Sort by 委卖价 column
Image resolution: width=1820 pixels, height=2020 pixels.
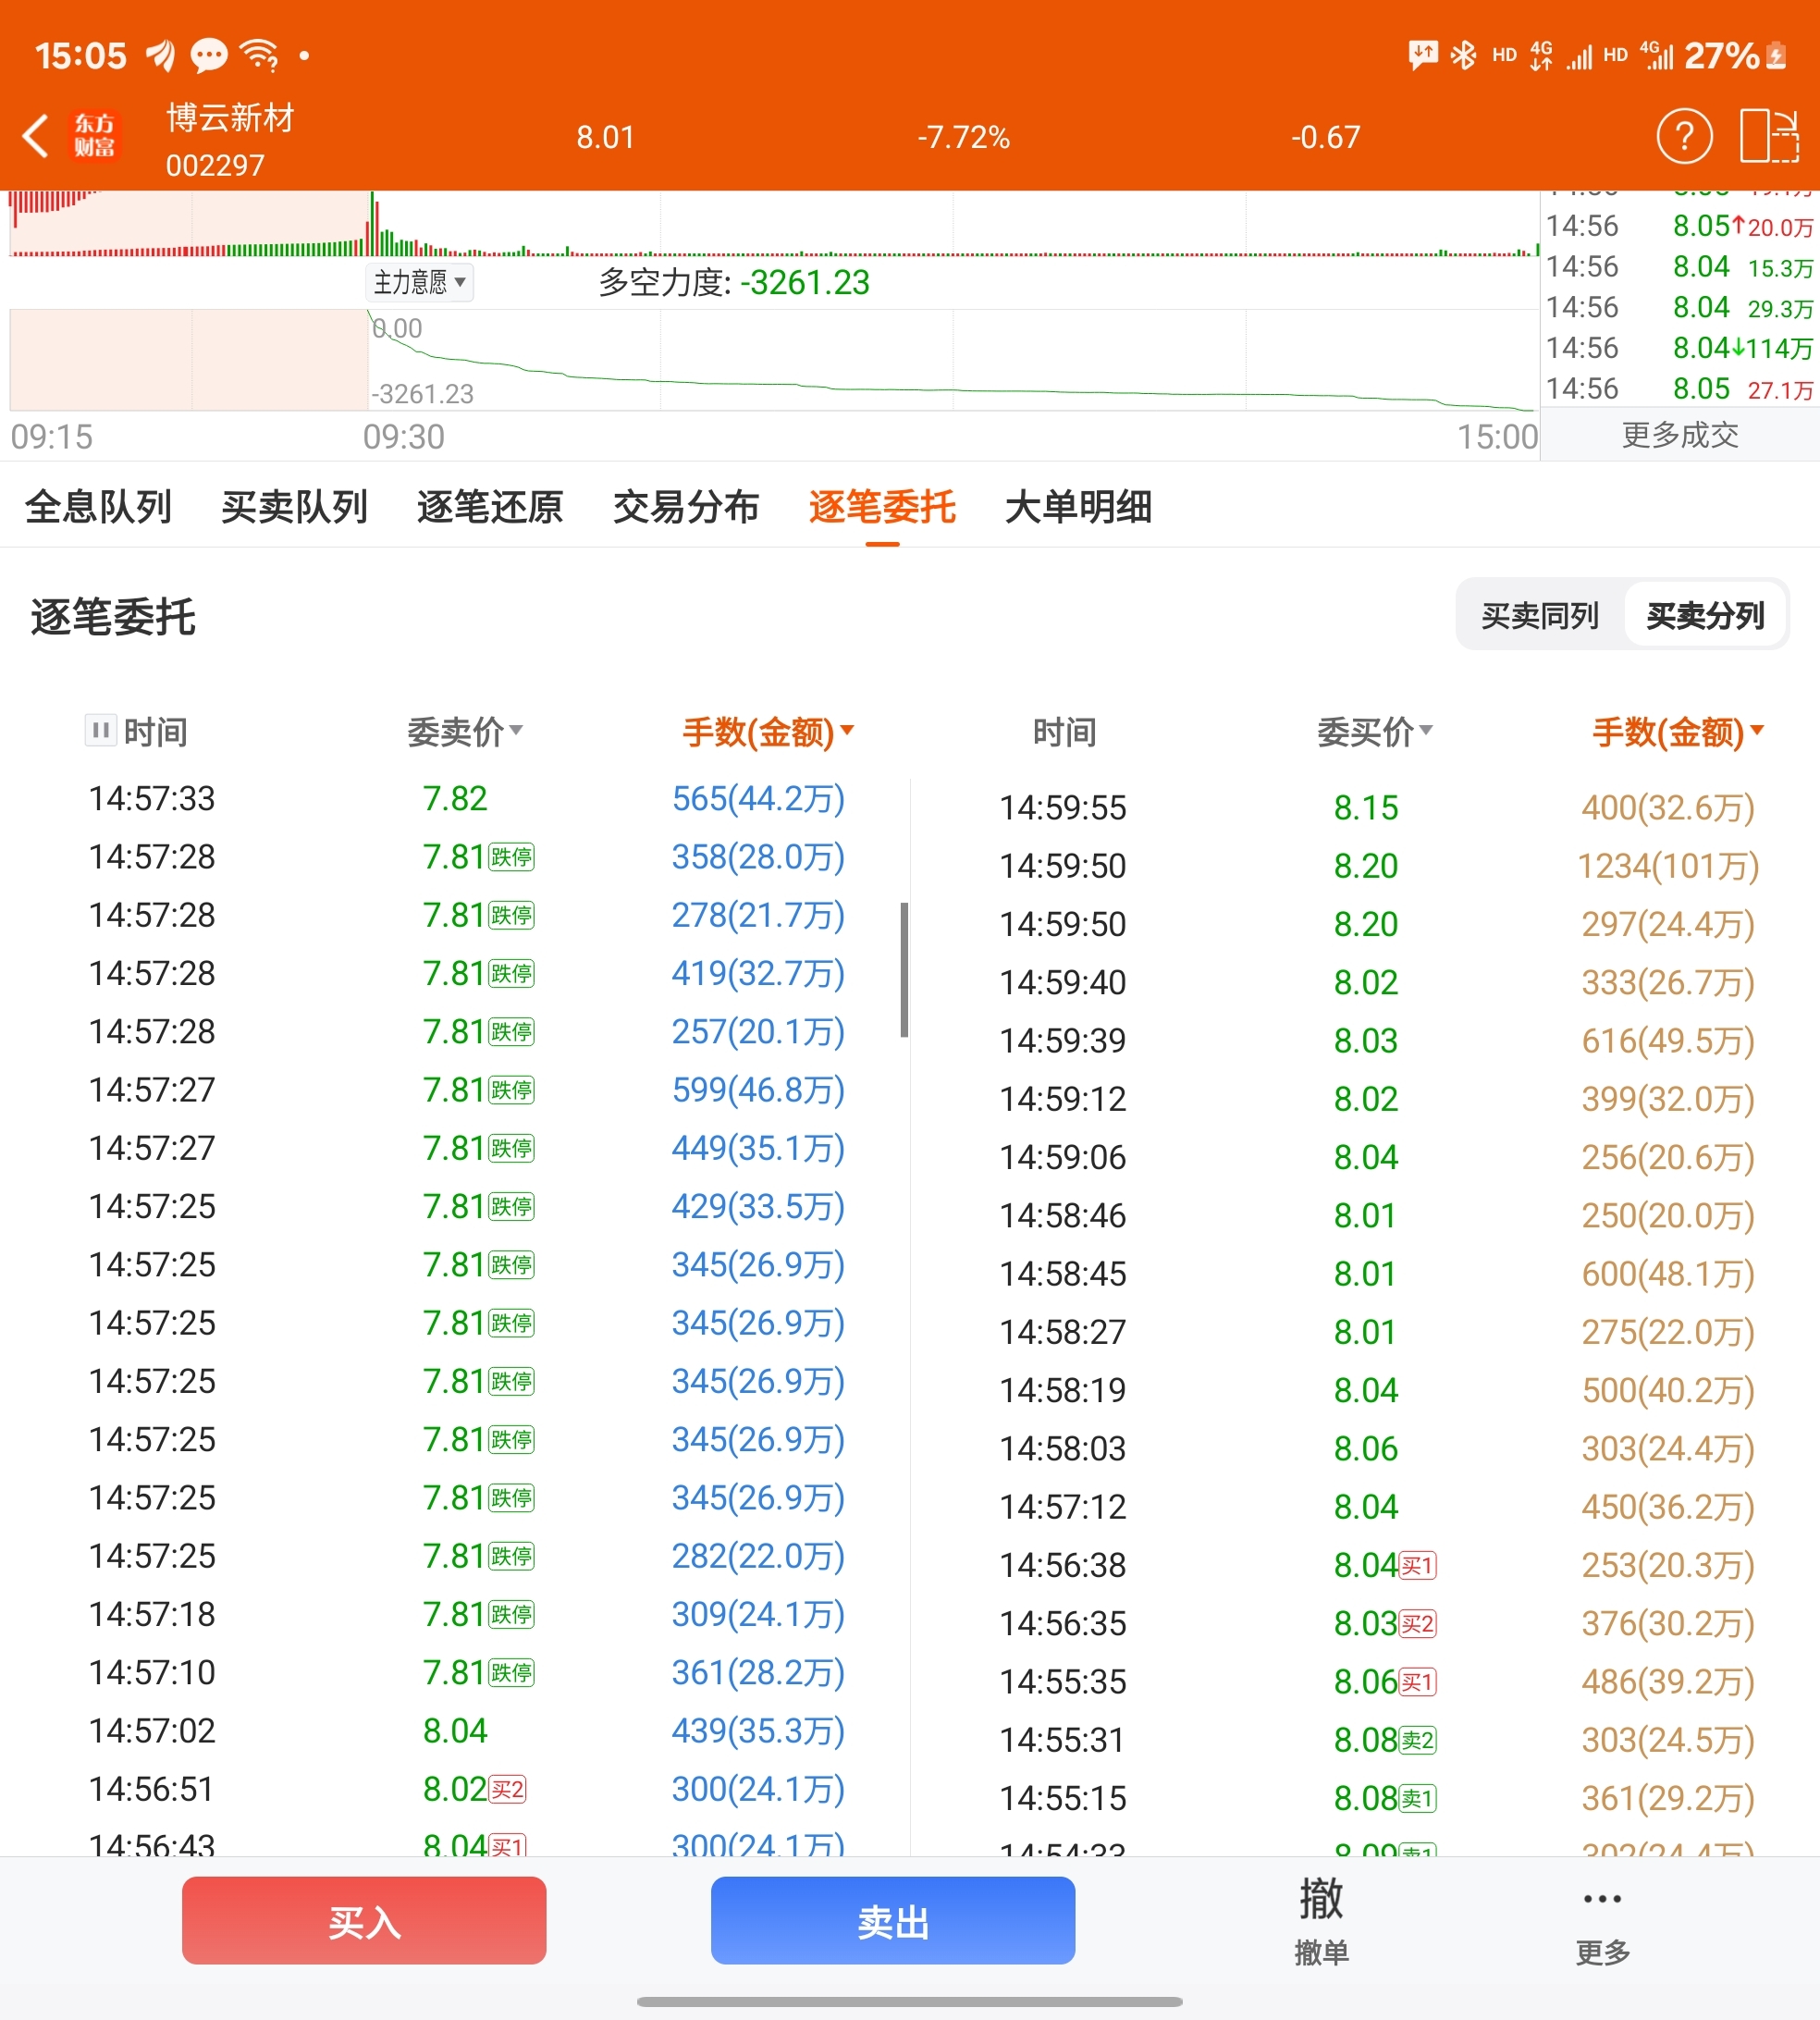(x=465, y=732)
